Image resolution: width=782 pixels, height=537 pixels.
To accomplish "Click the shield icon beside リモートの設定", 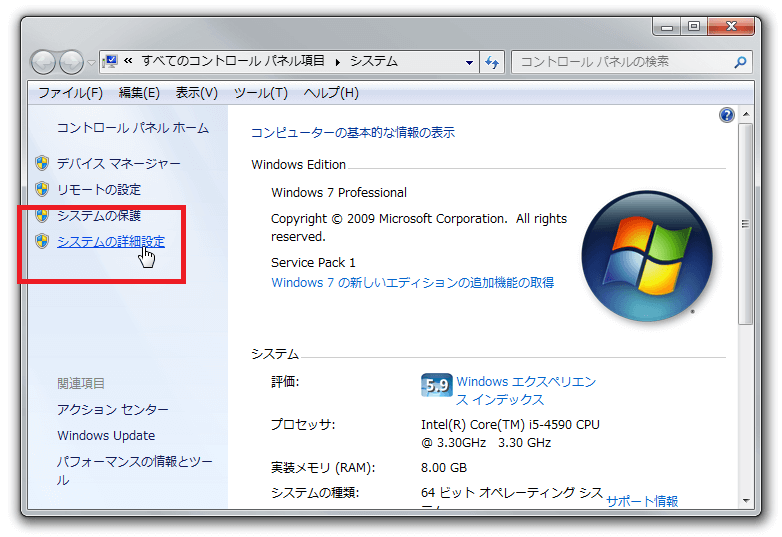I will pos(42,189).
